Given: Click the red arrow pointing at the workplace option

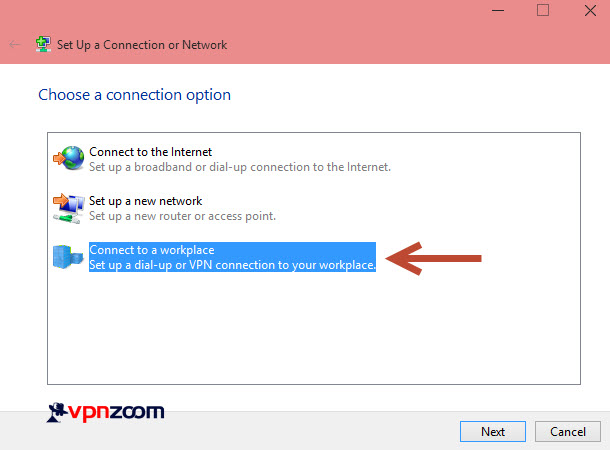Looking at the screenshot, I should pyautogui.click(x=433, y=258).
